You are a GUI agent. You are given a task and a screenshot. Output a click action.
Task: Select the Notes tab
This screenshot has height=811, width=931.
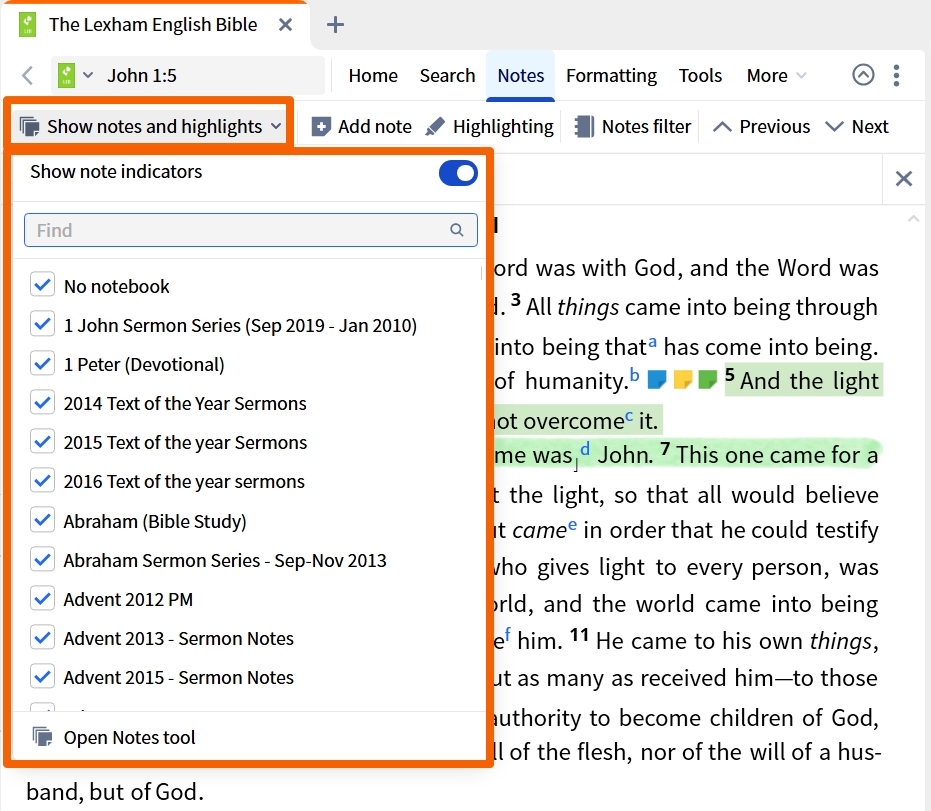point(521,75)
